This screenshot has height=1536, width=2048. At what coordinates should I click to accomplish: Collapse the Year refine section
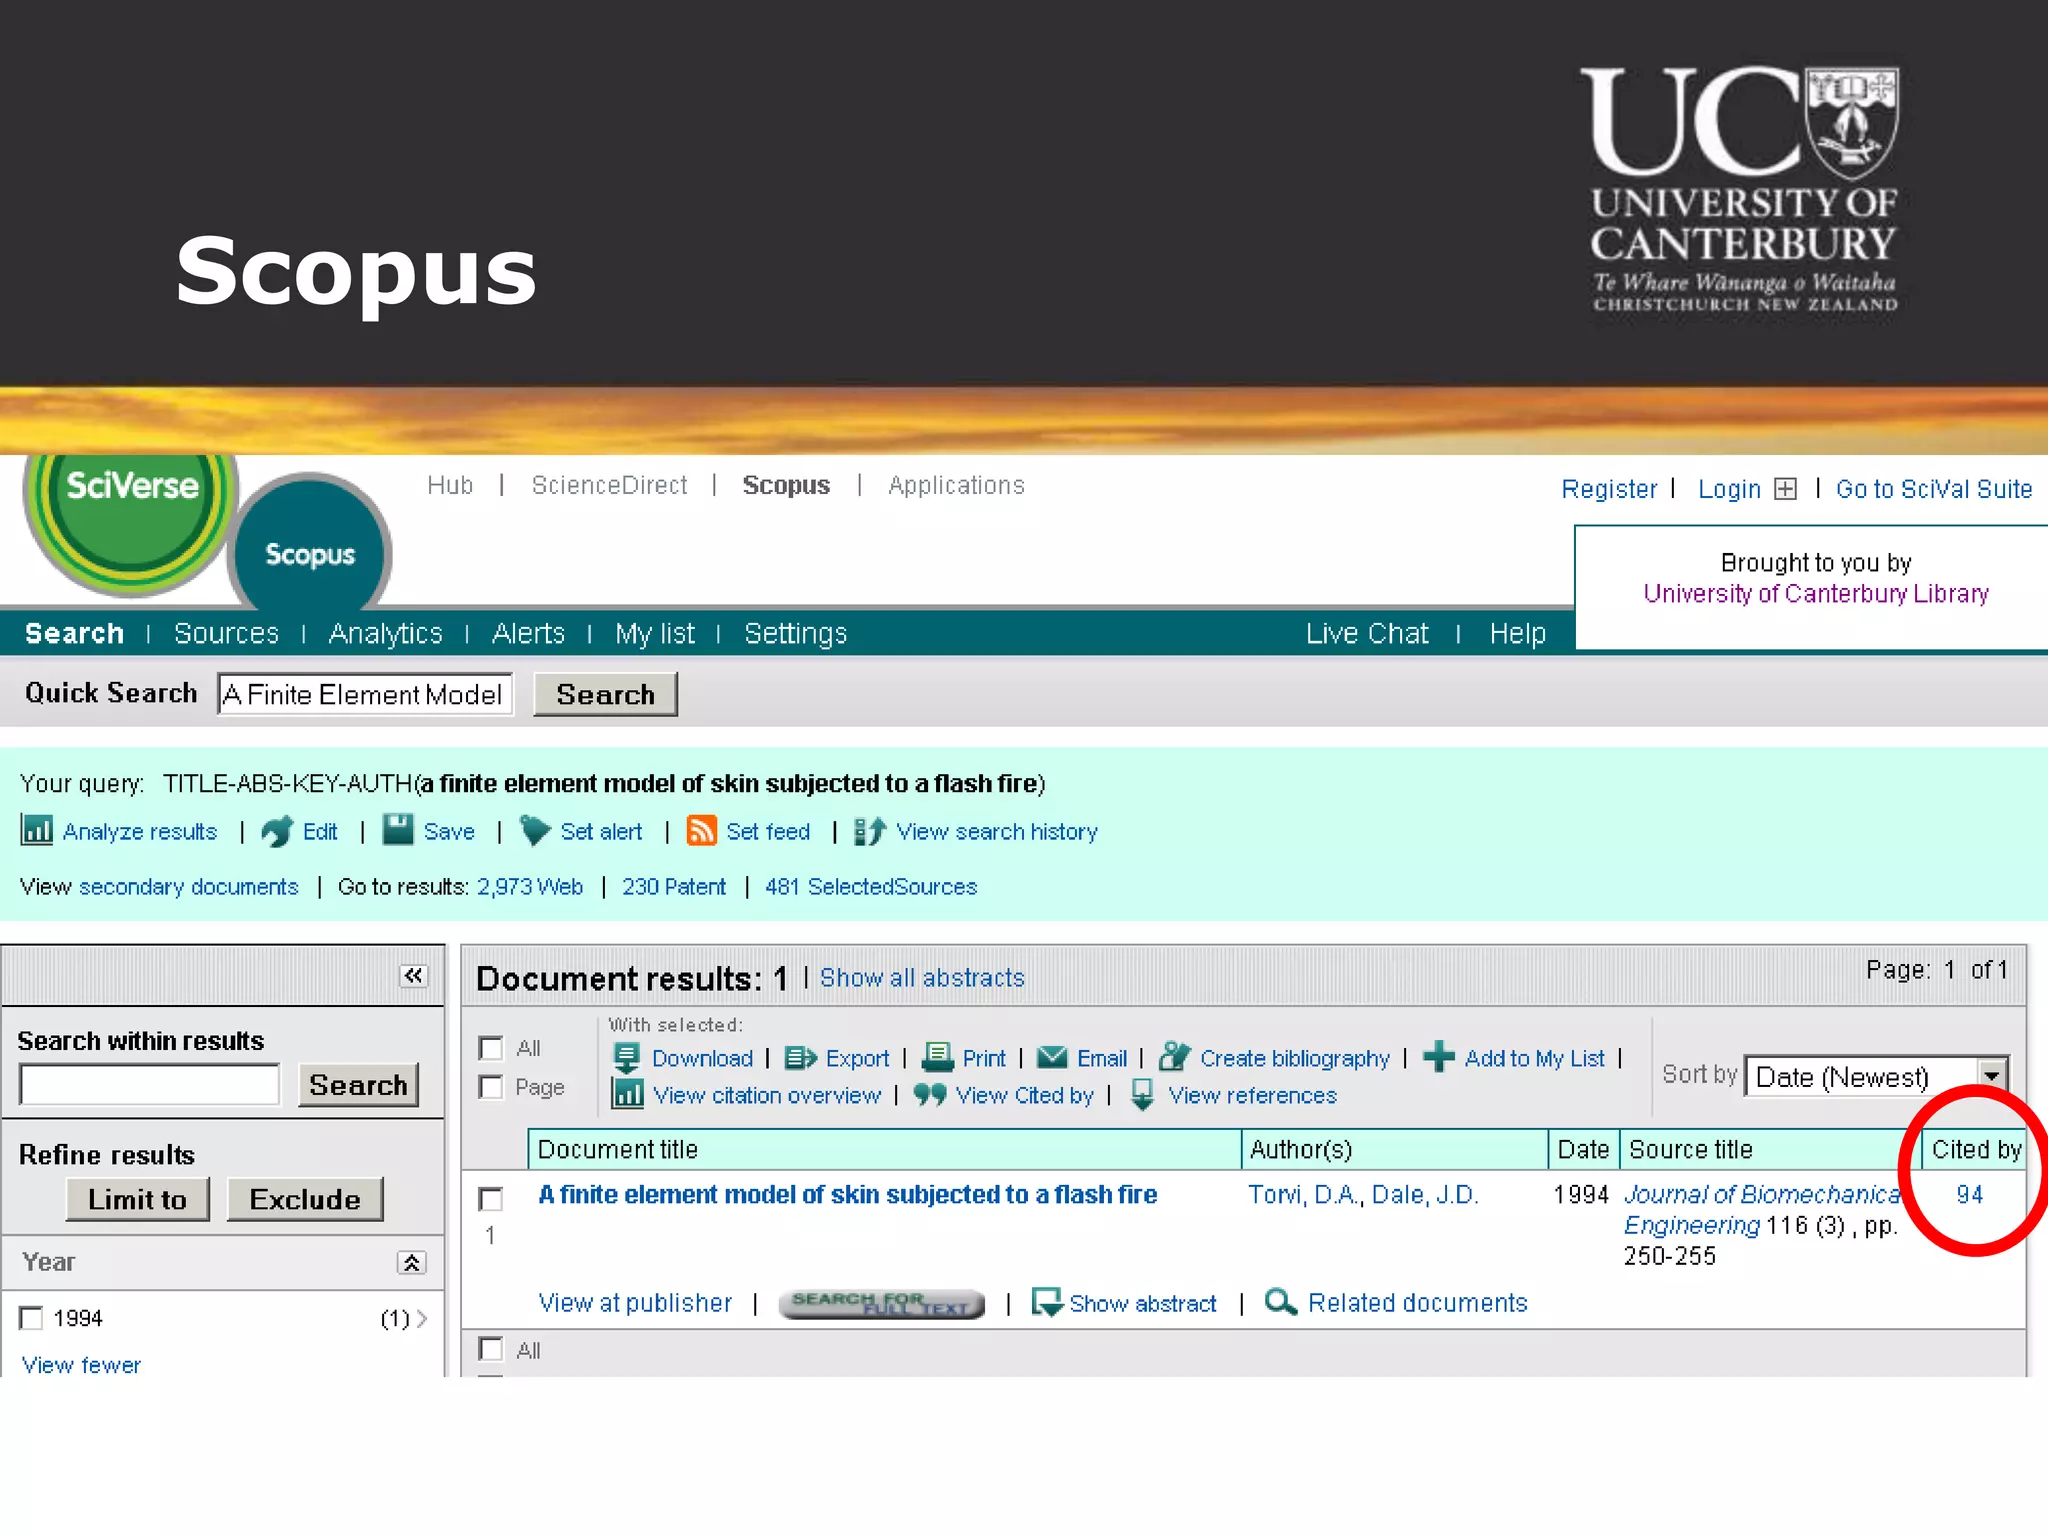[x=412, y=1262]
